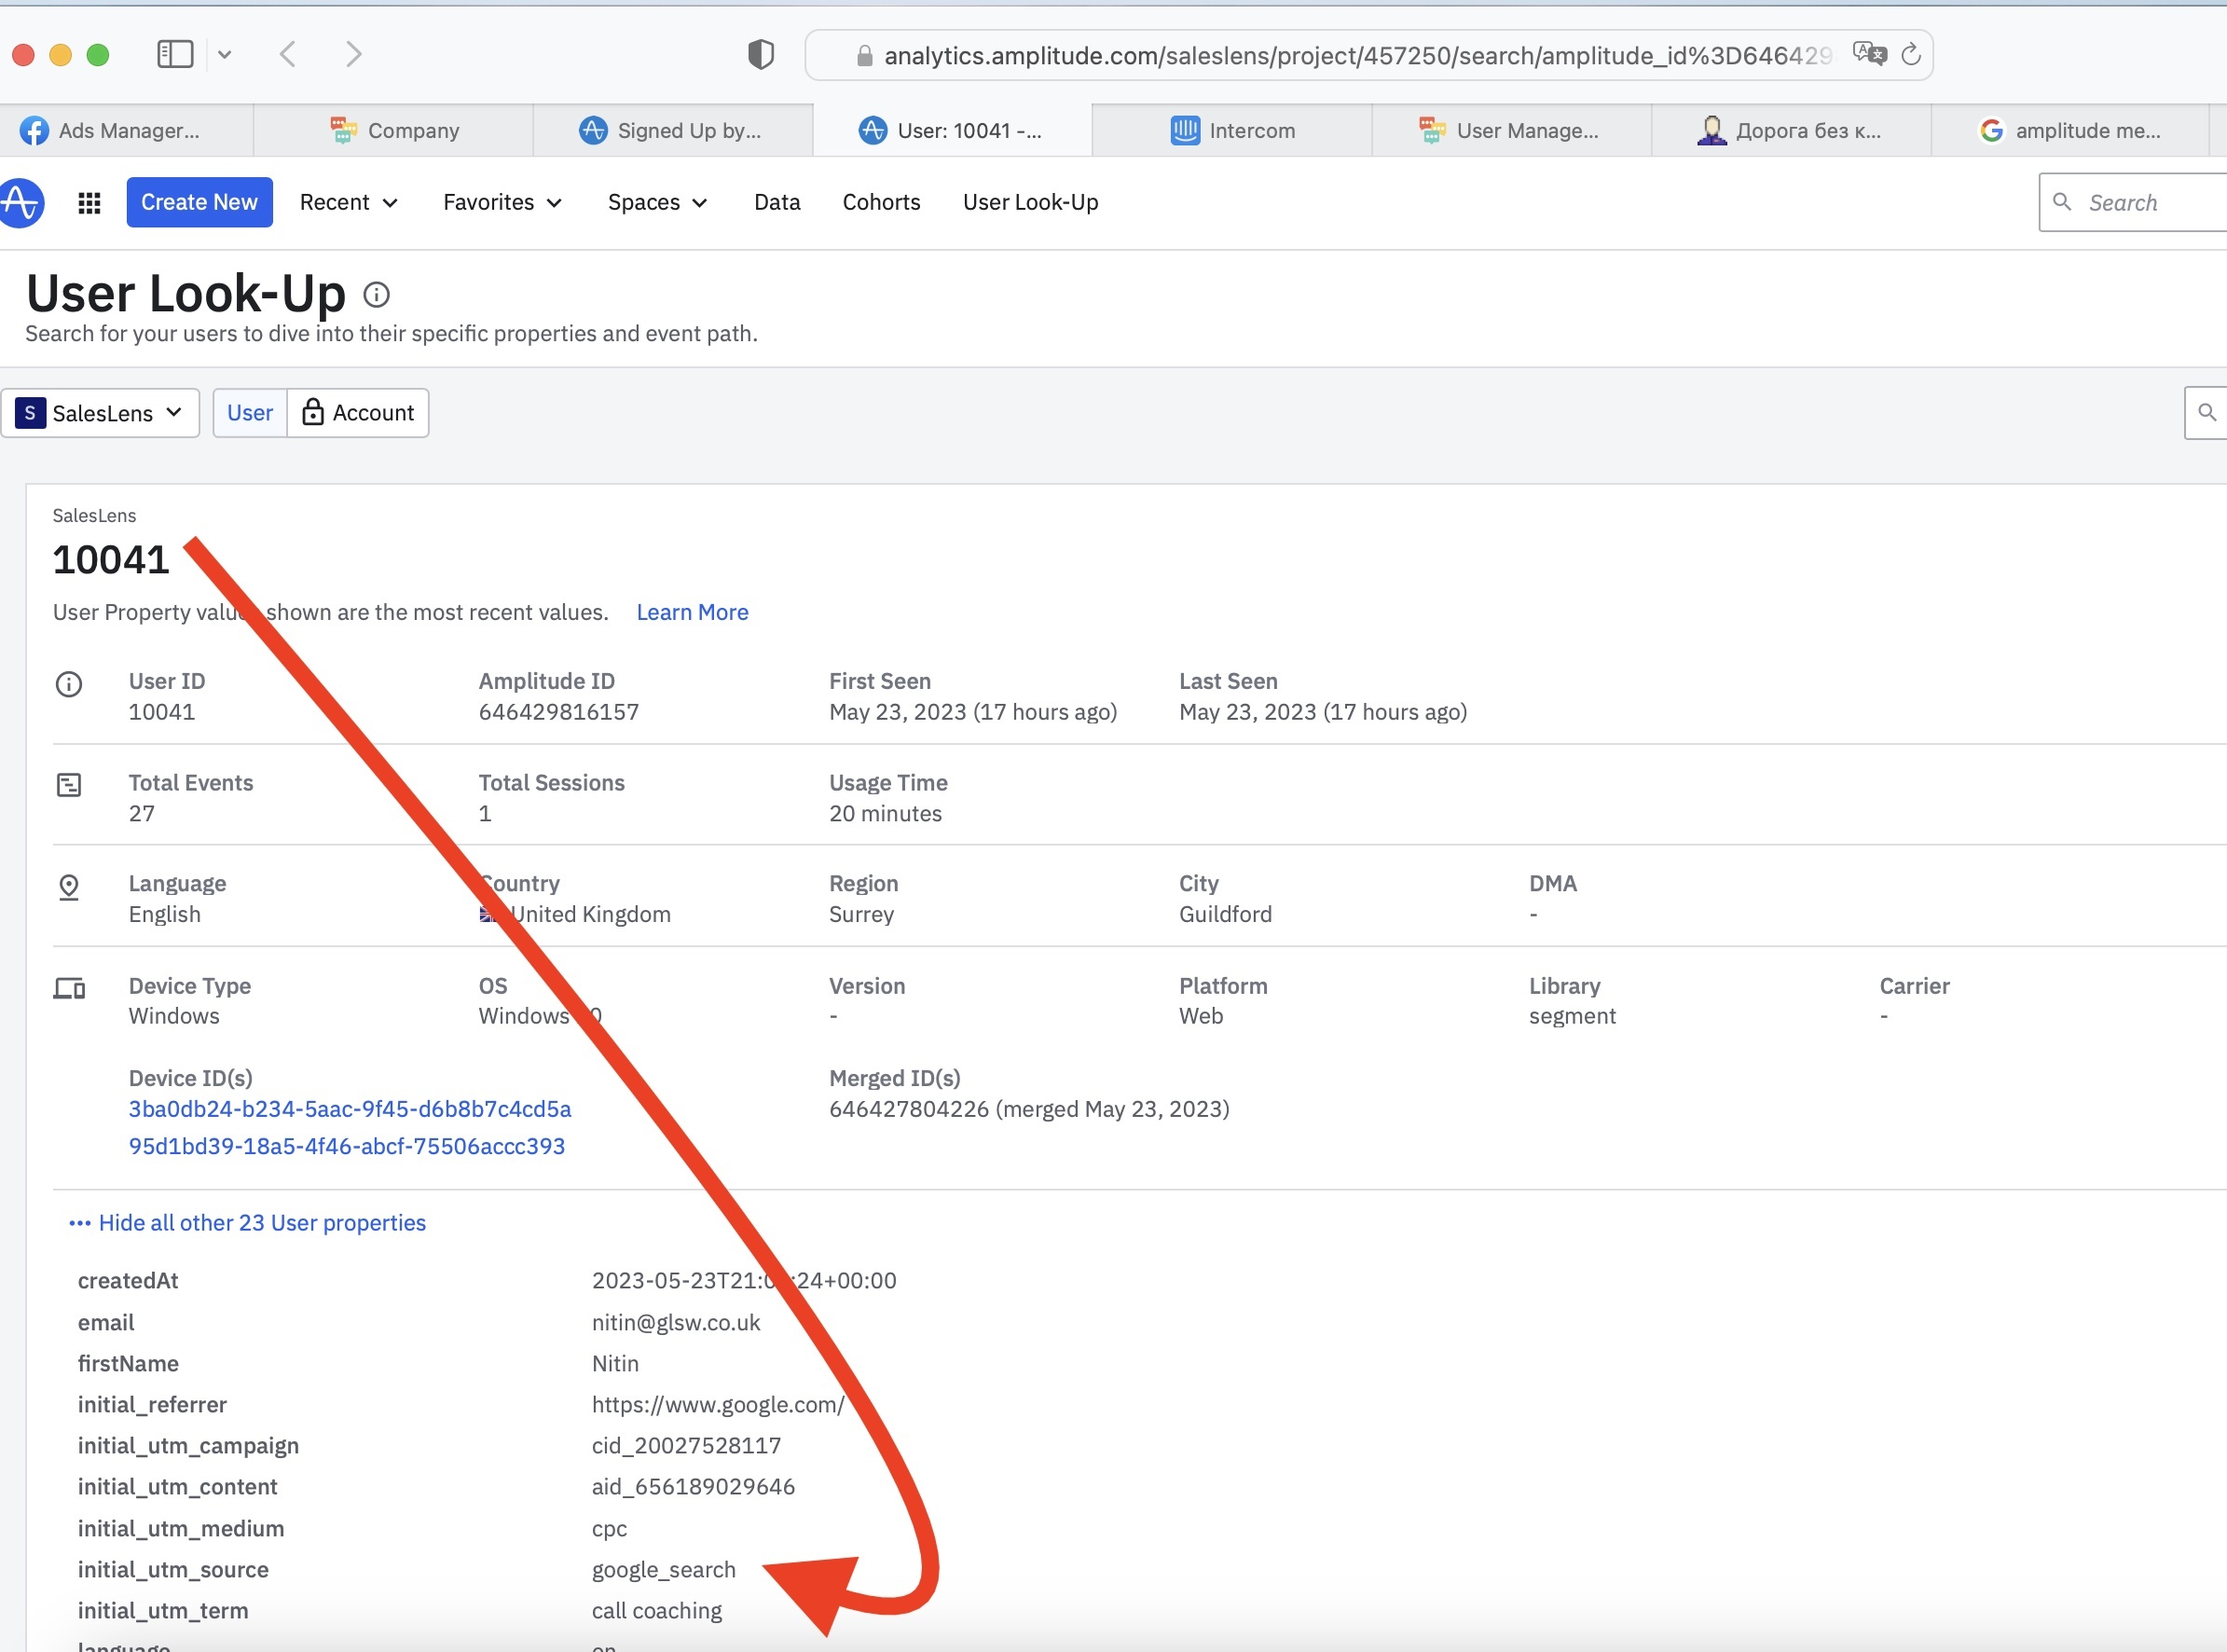Open the Cohorts menu item

click(881, 203)
